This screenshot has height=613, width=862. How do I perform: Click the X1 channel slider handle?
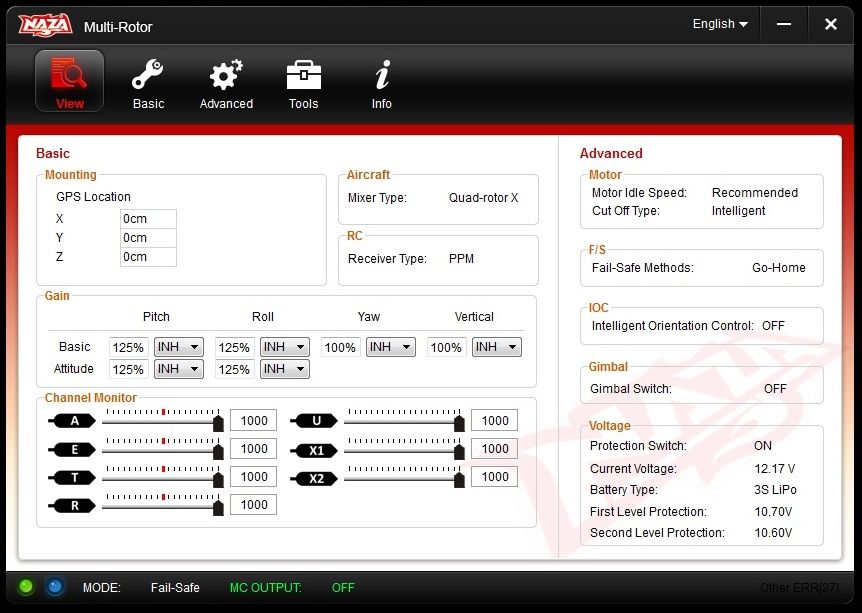459,452
